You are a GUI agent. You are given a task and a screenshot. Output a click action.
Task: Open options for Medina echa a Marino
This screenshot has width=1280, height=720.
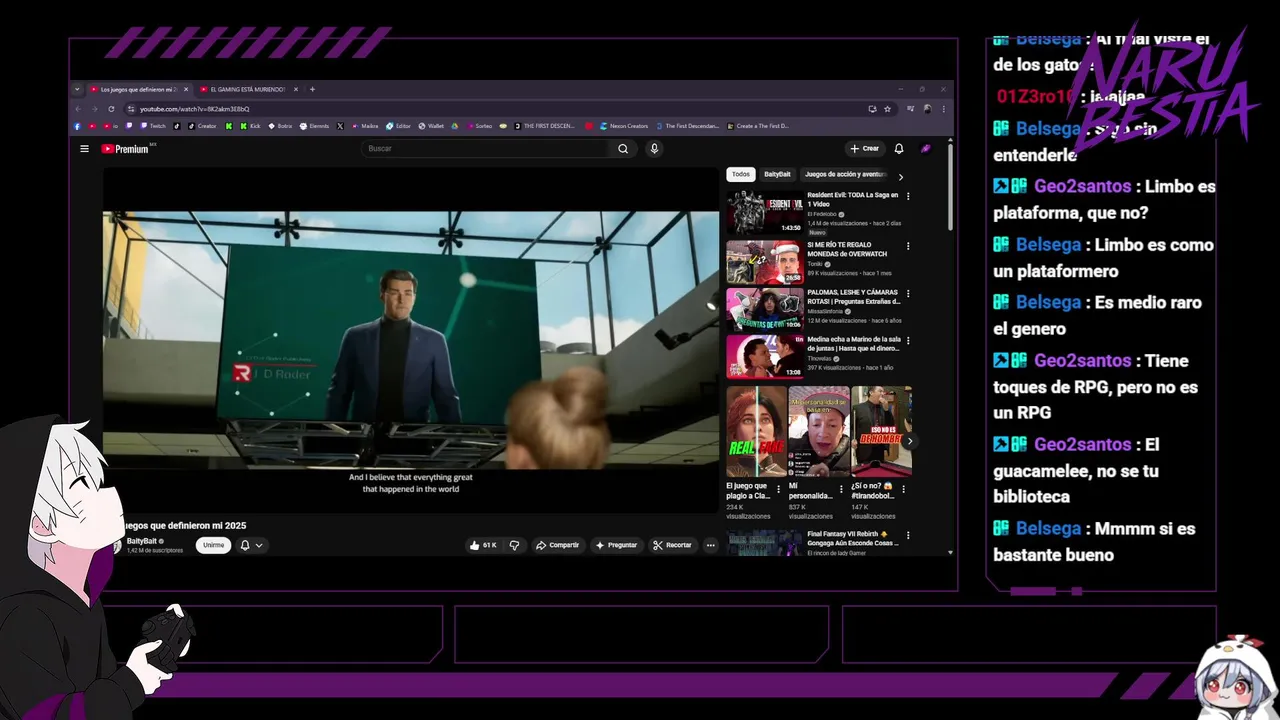point(908,341)
